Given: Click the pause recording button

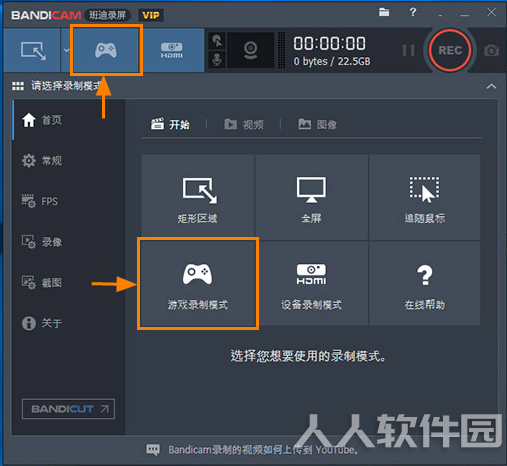Looking at the screenshot, I should pos(408,50).
